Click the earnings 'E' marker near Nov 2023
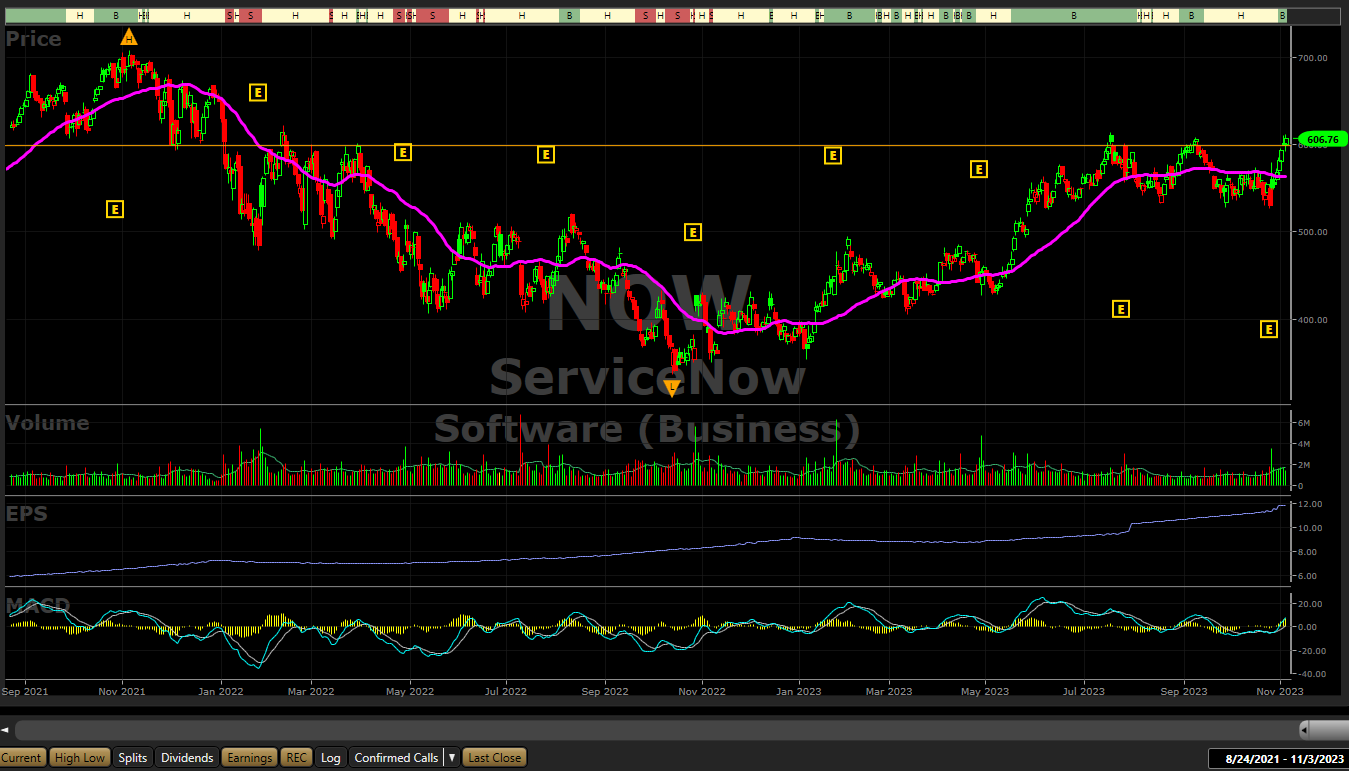The width and height of the screenshot is (1349, 771). [x=1268, y=329]
